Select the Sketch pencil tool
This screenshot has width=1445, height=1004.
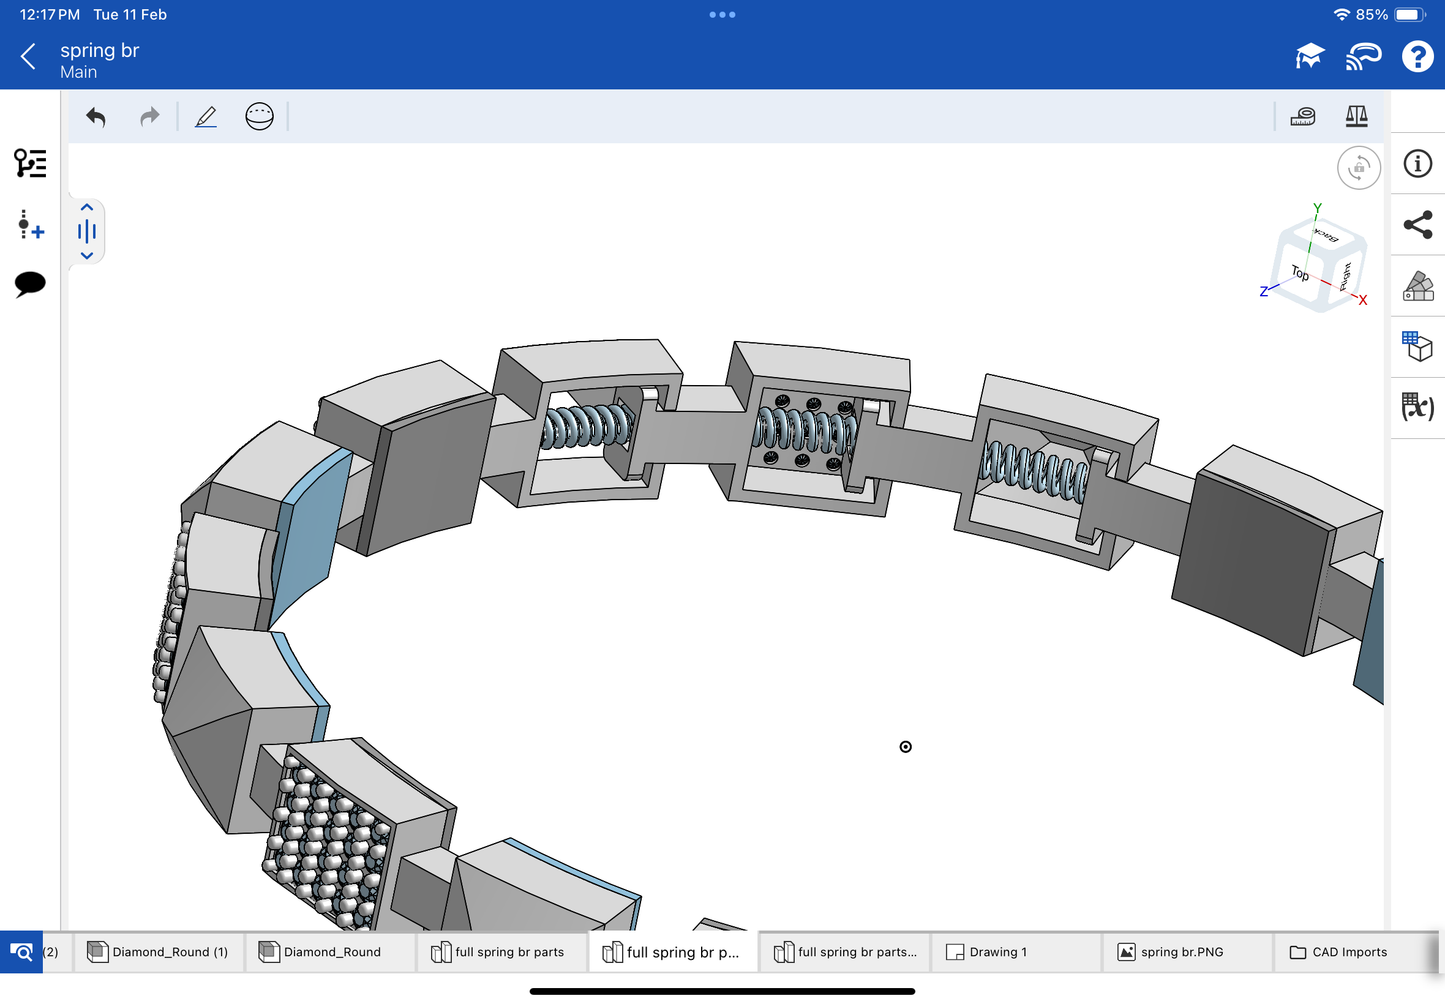[206, 117]
